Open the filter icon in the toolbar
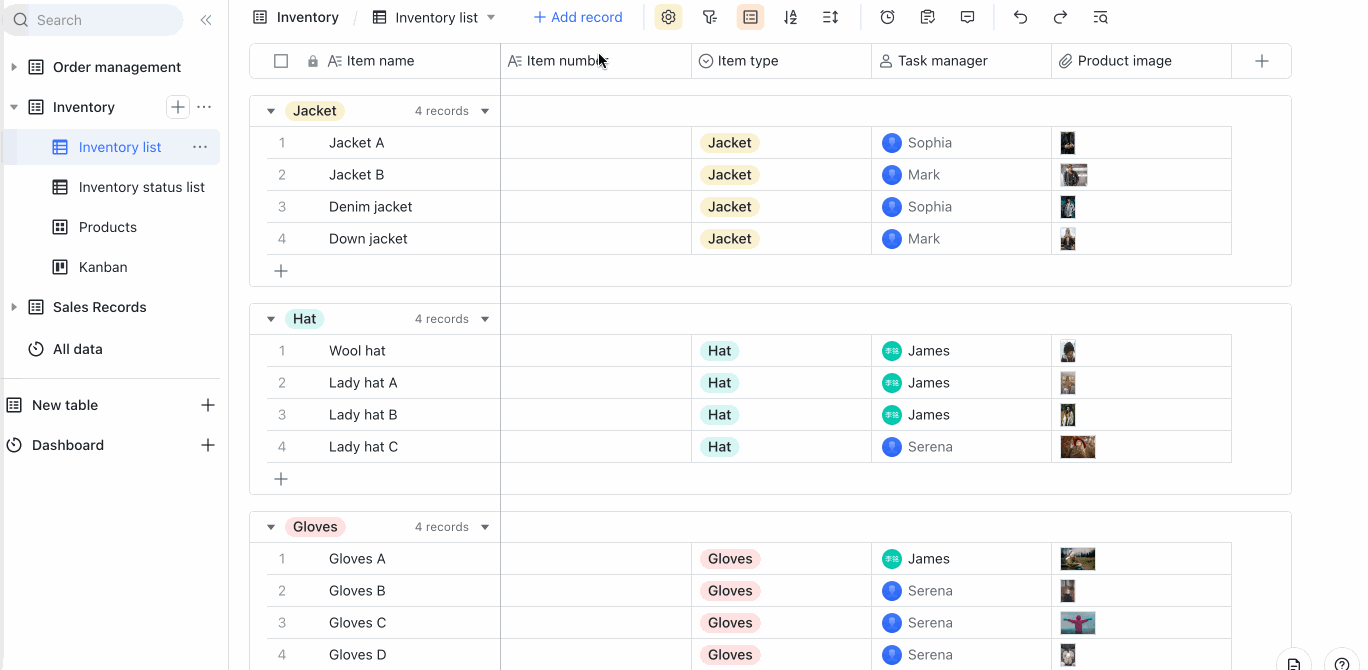 tap(710, 17)
